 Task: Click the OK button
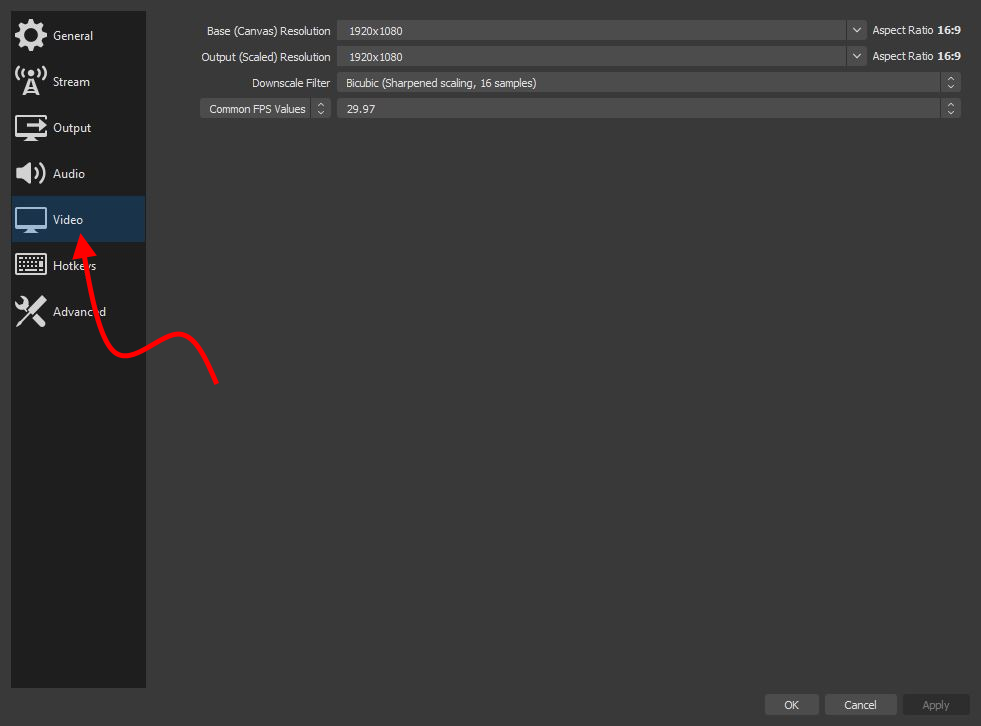pyautogui.click(x=791, y=705)
